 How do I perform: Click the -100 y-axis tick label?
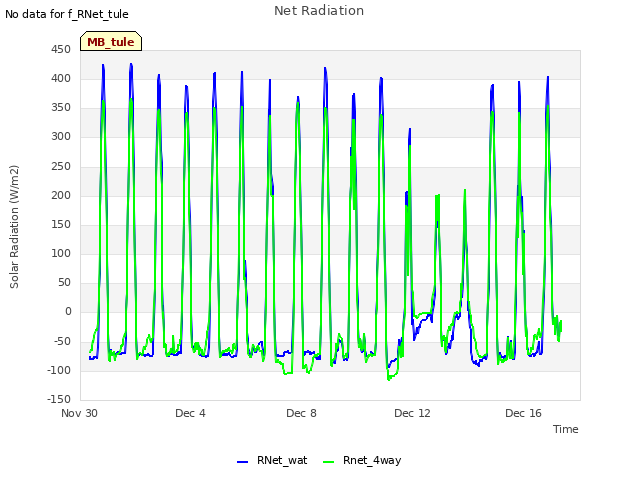(x=59, y=370)
